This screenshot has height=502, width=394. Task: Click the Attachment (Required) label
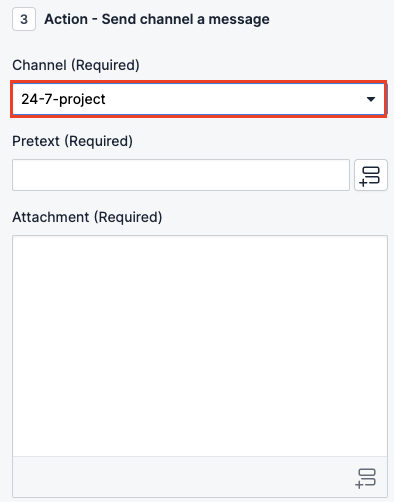click(x=87, y=217)
